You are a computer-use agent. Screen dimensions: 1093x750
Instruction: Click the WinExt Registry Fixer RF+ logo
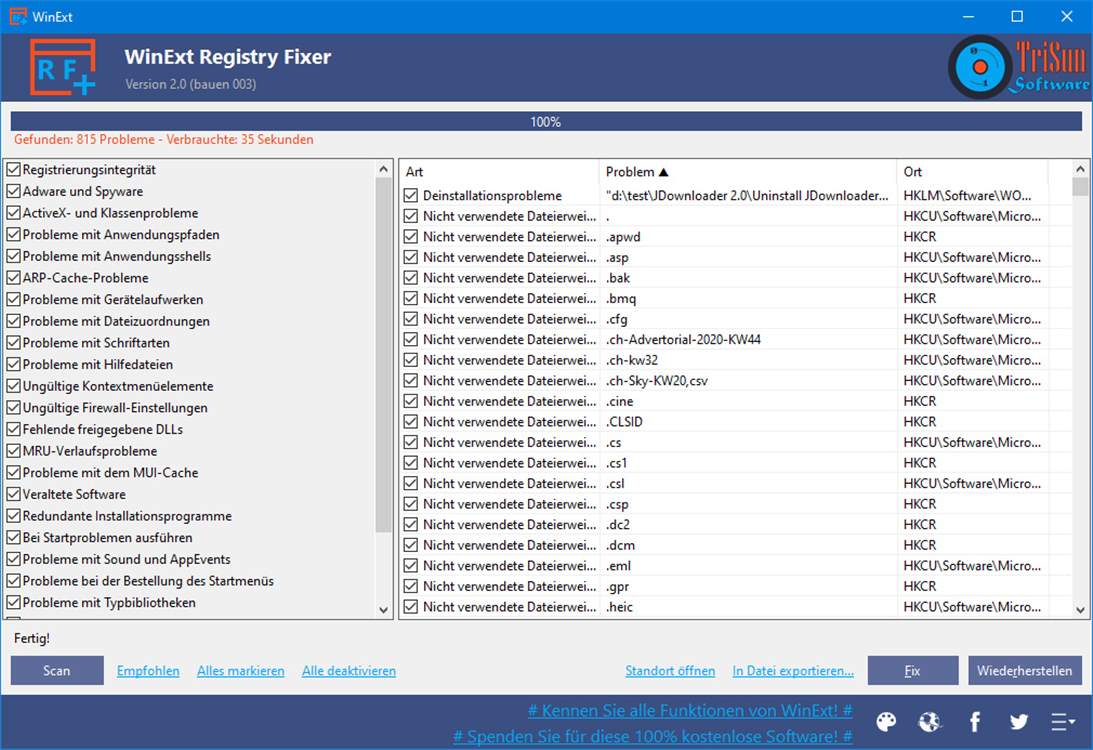[63, 67]
